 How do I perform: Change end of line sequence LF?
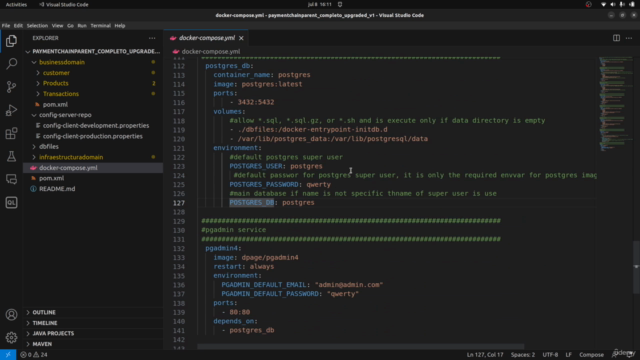[569, 355]
